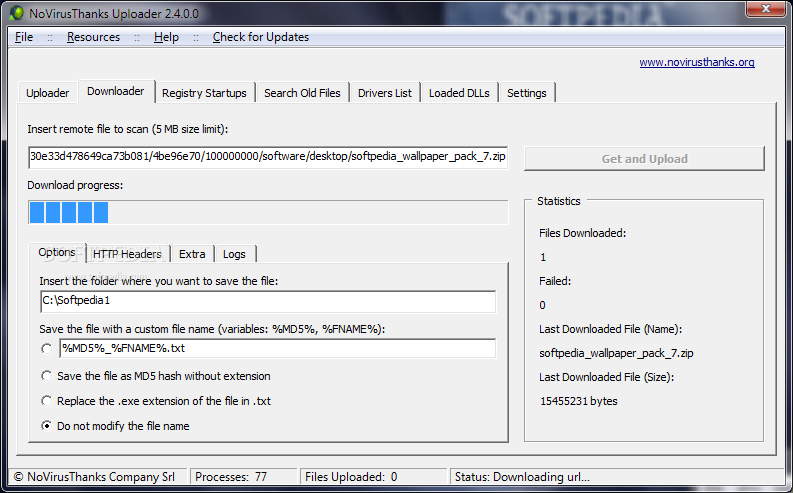Visit the www.novirusthanks.org link
The height and width of the screenshot is (493, 793).
tap(696, 62)
